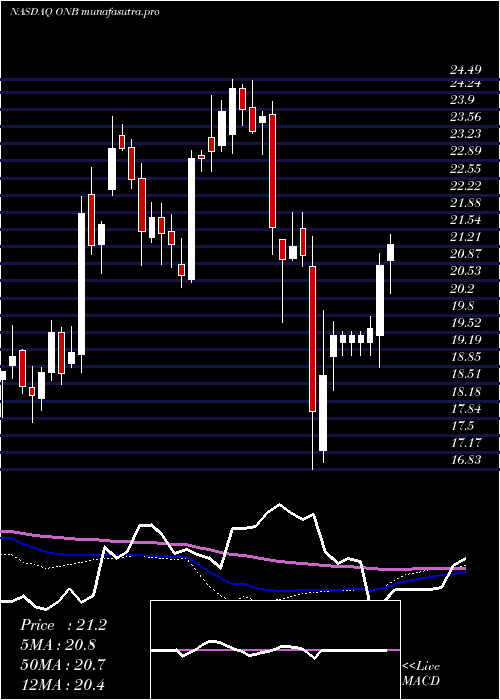Select the 20.2 price axis label

pyautogui.click(x=462, y=289)
